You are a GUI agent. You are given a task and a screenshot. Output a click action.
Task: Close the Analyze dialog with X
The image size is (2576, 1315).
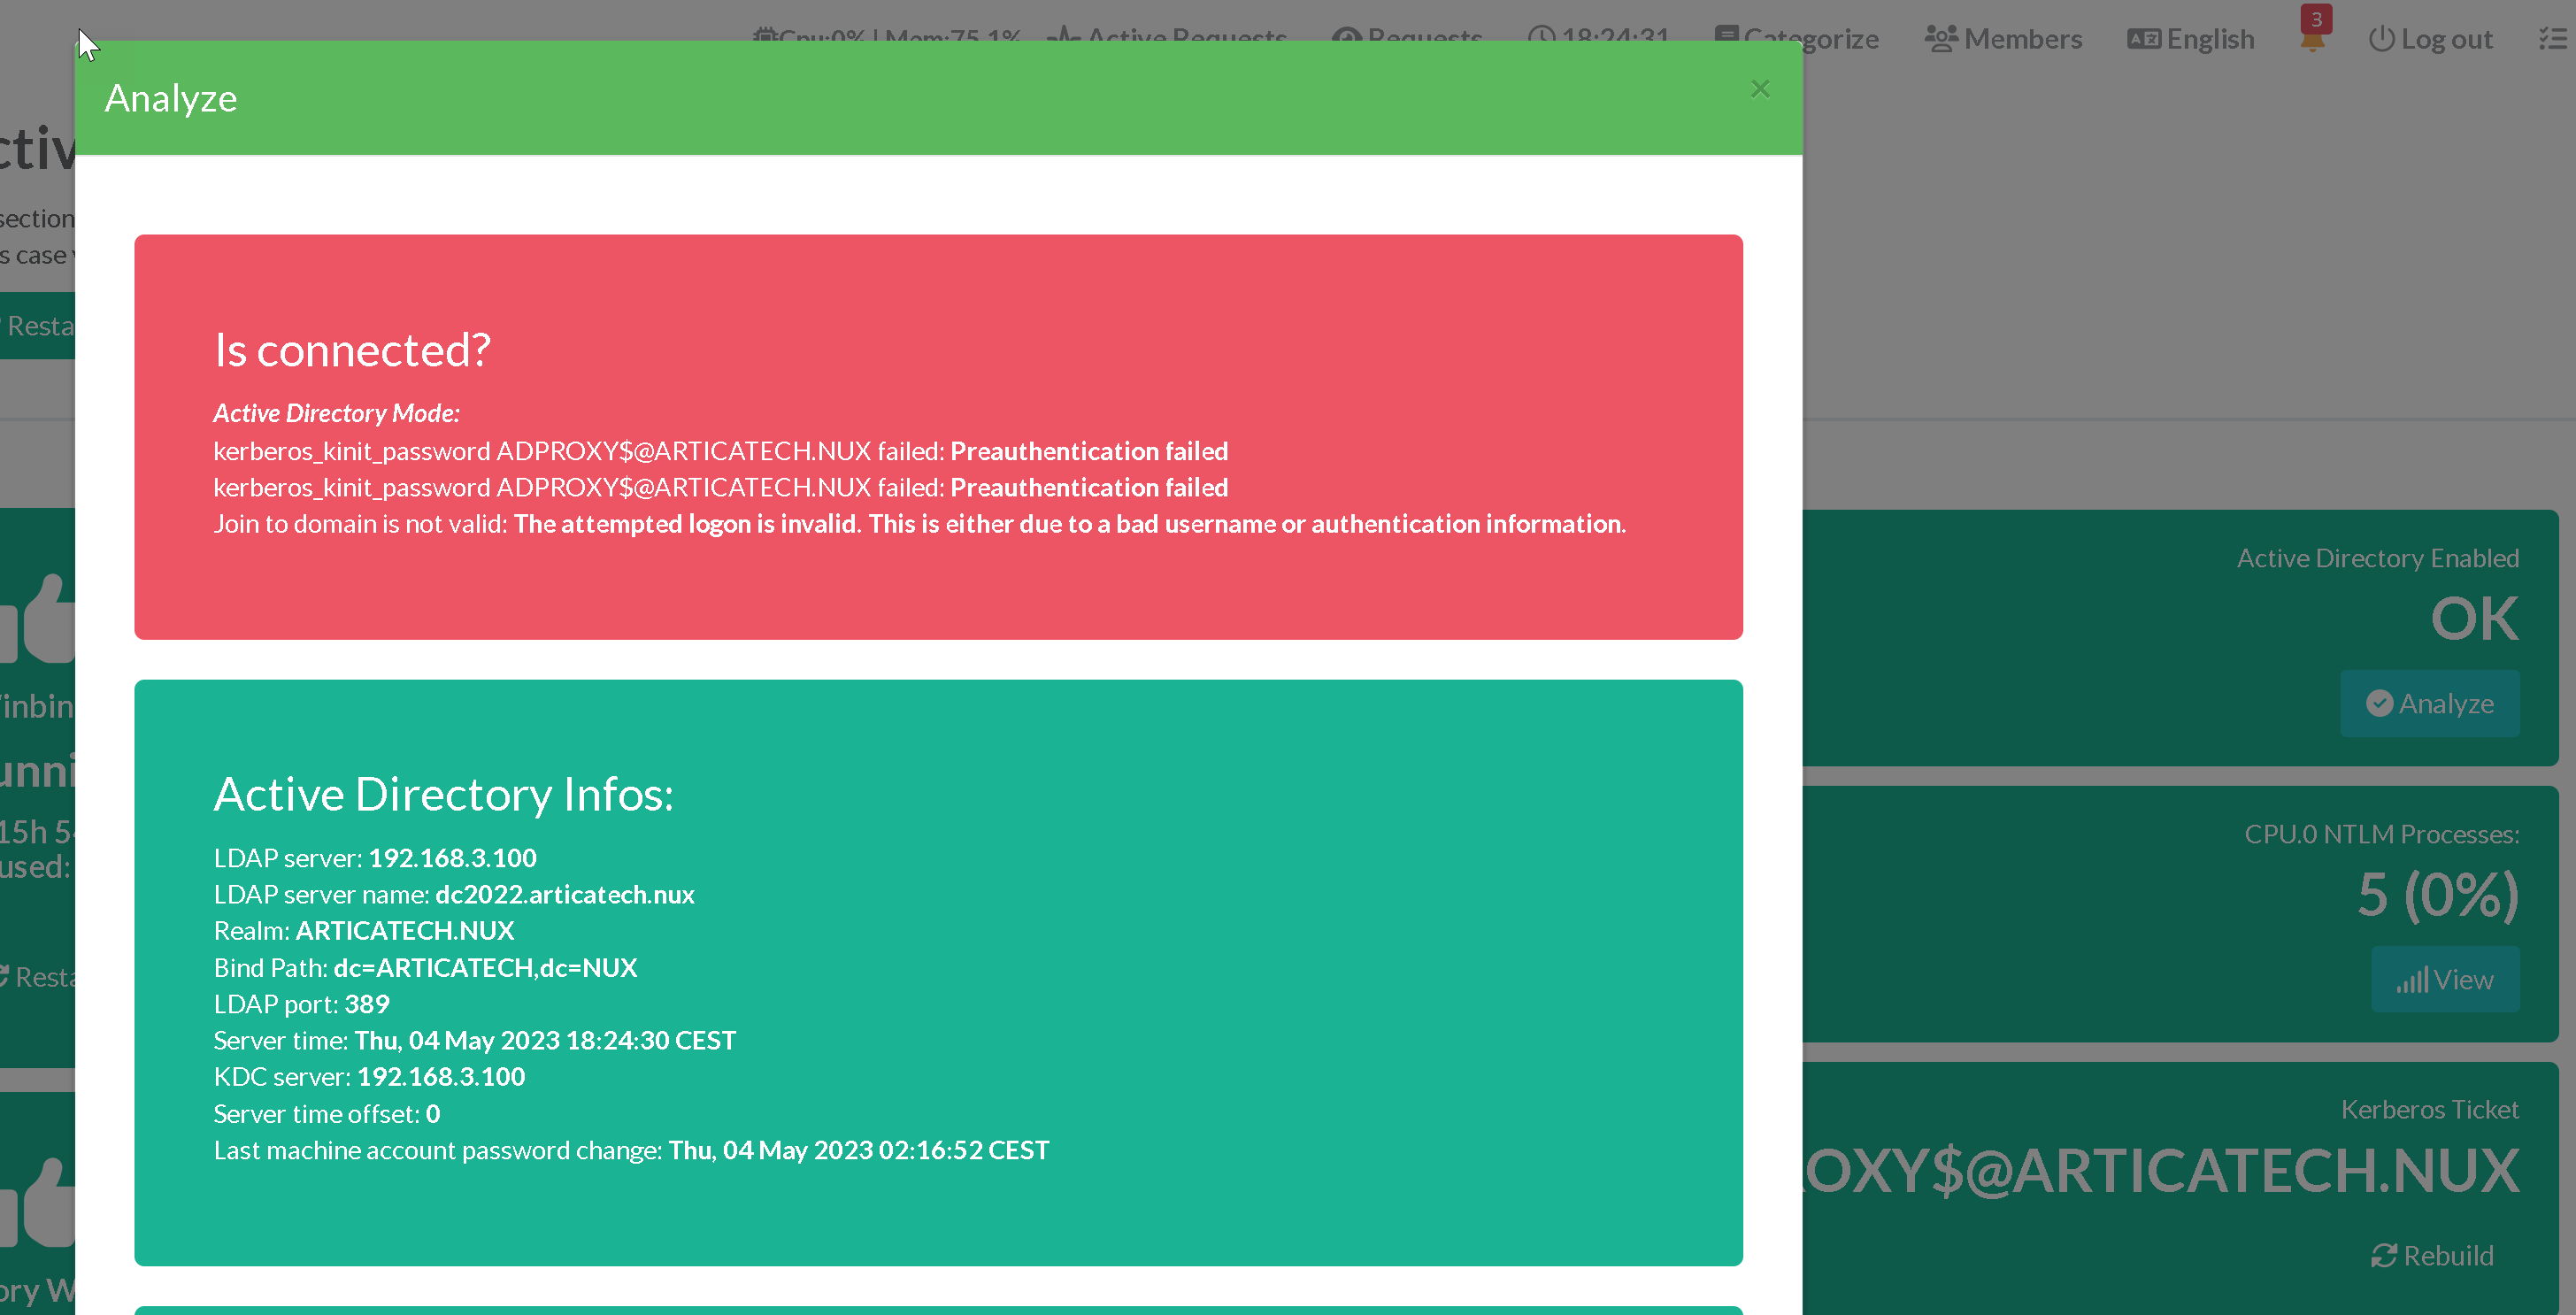pyautogui.click(x=1760, y=89)
